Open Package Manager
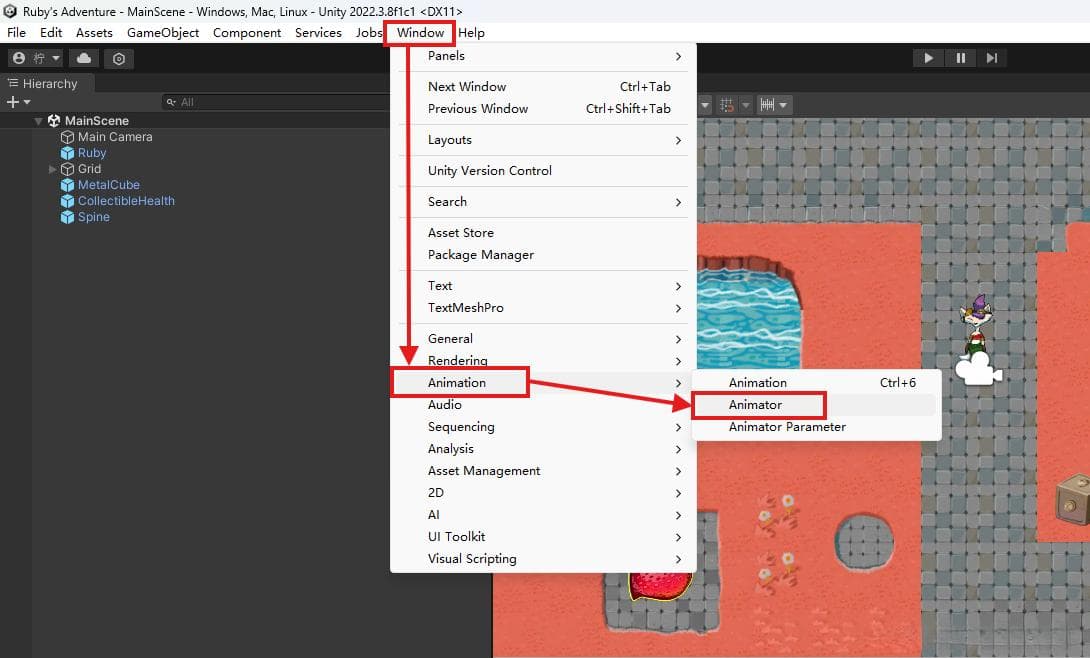 [x=543, y=255]
